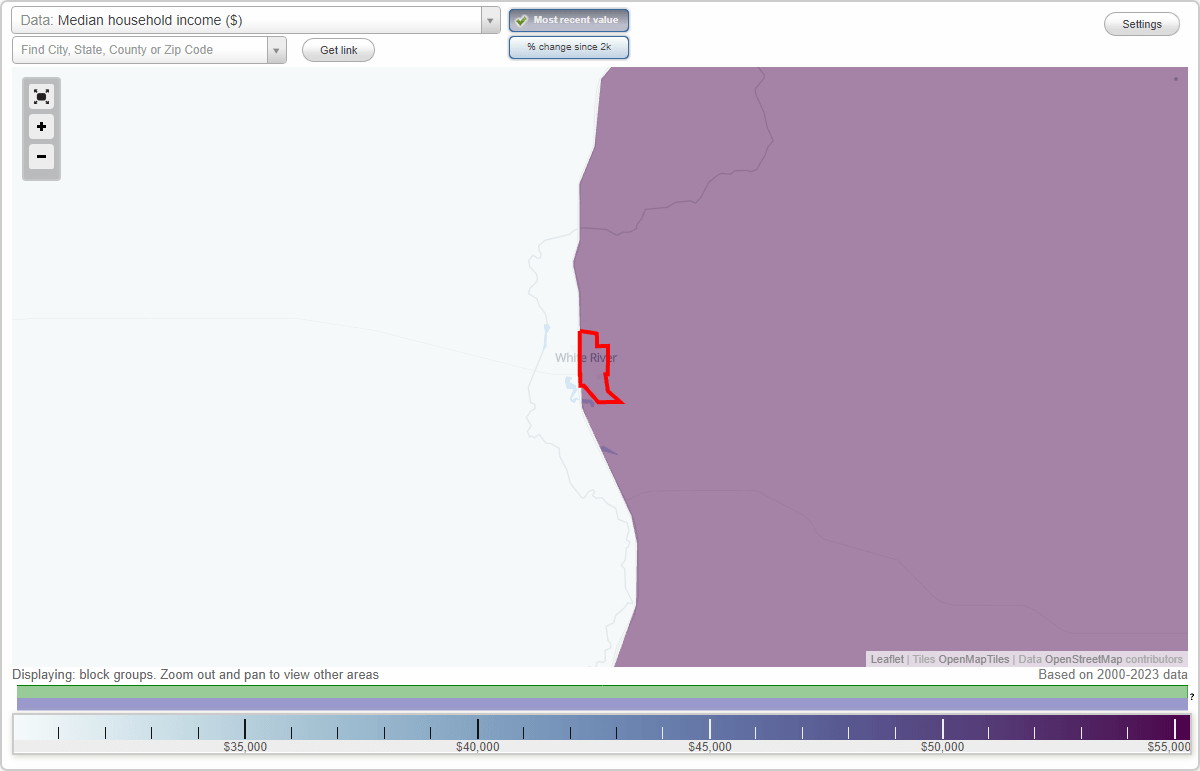
Task: Open the Settings panel
Action: tap(1141, 23)
